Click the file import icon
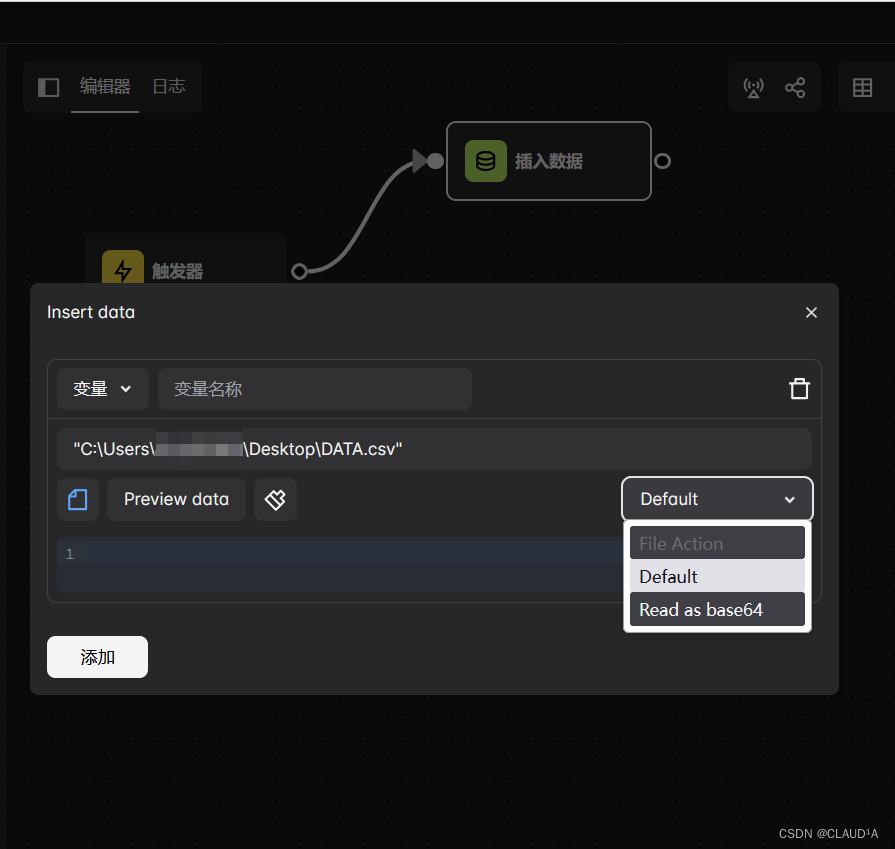 78,499
